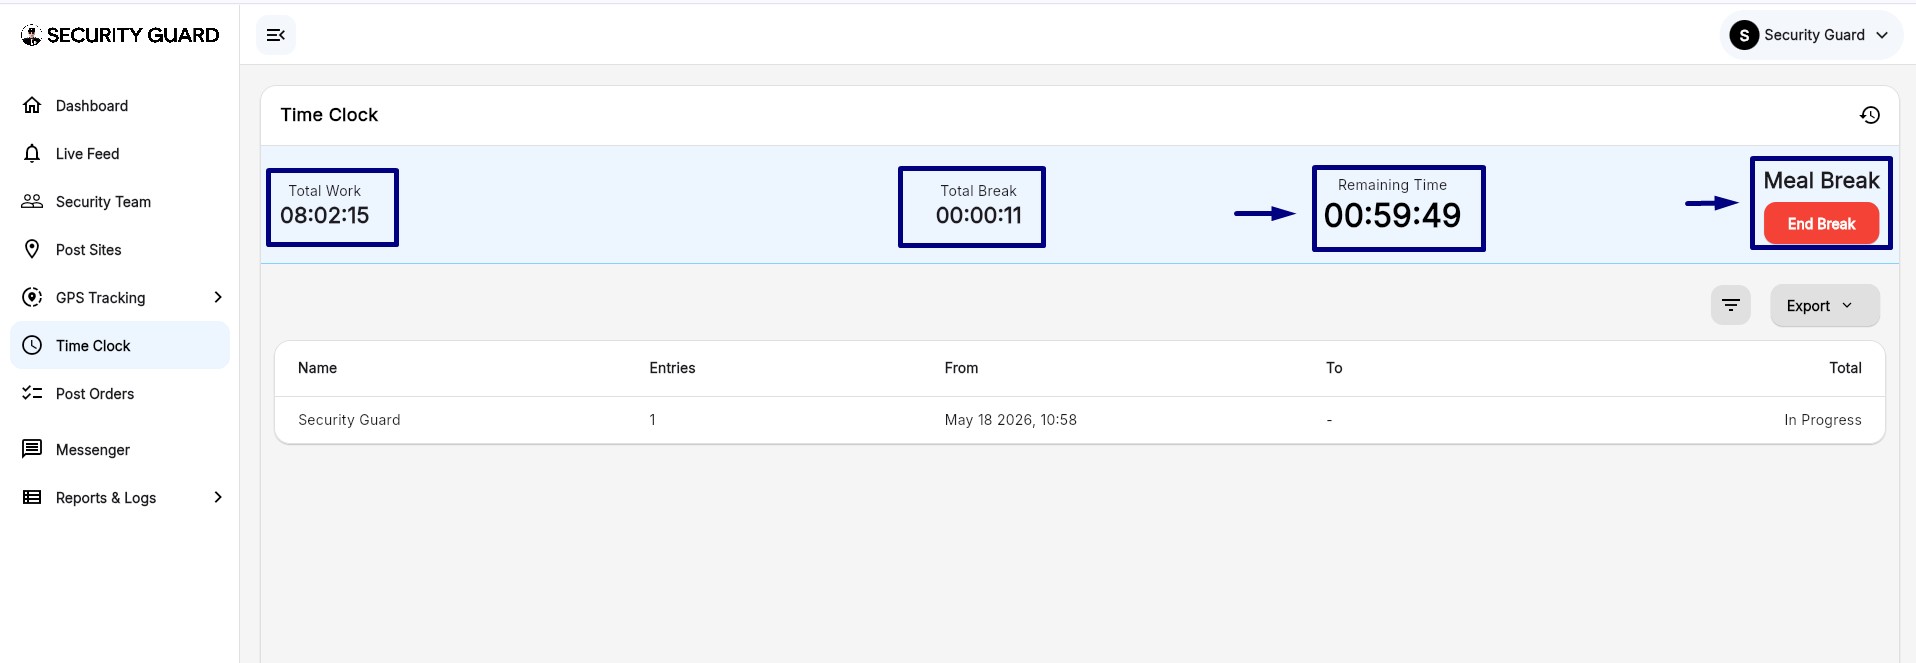The height and width of the screenshot is (663, 1916).
Task: Collapse the sidebar with the menu toggle icon
Action: click(276, 35)
